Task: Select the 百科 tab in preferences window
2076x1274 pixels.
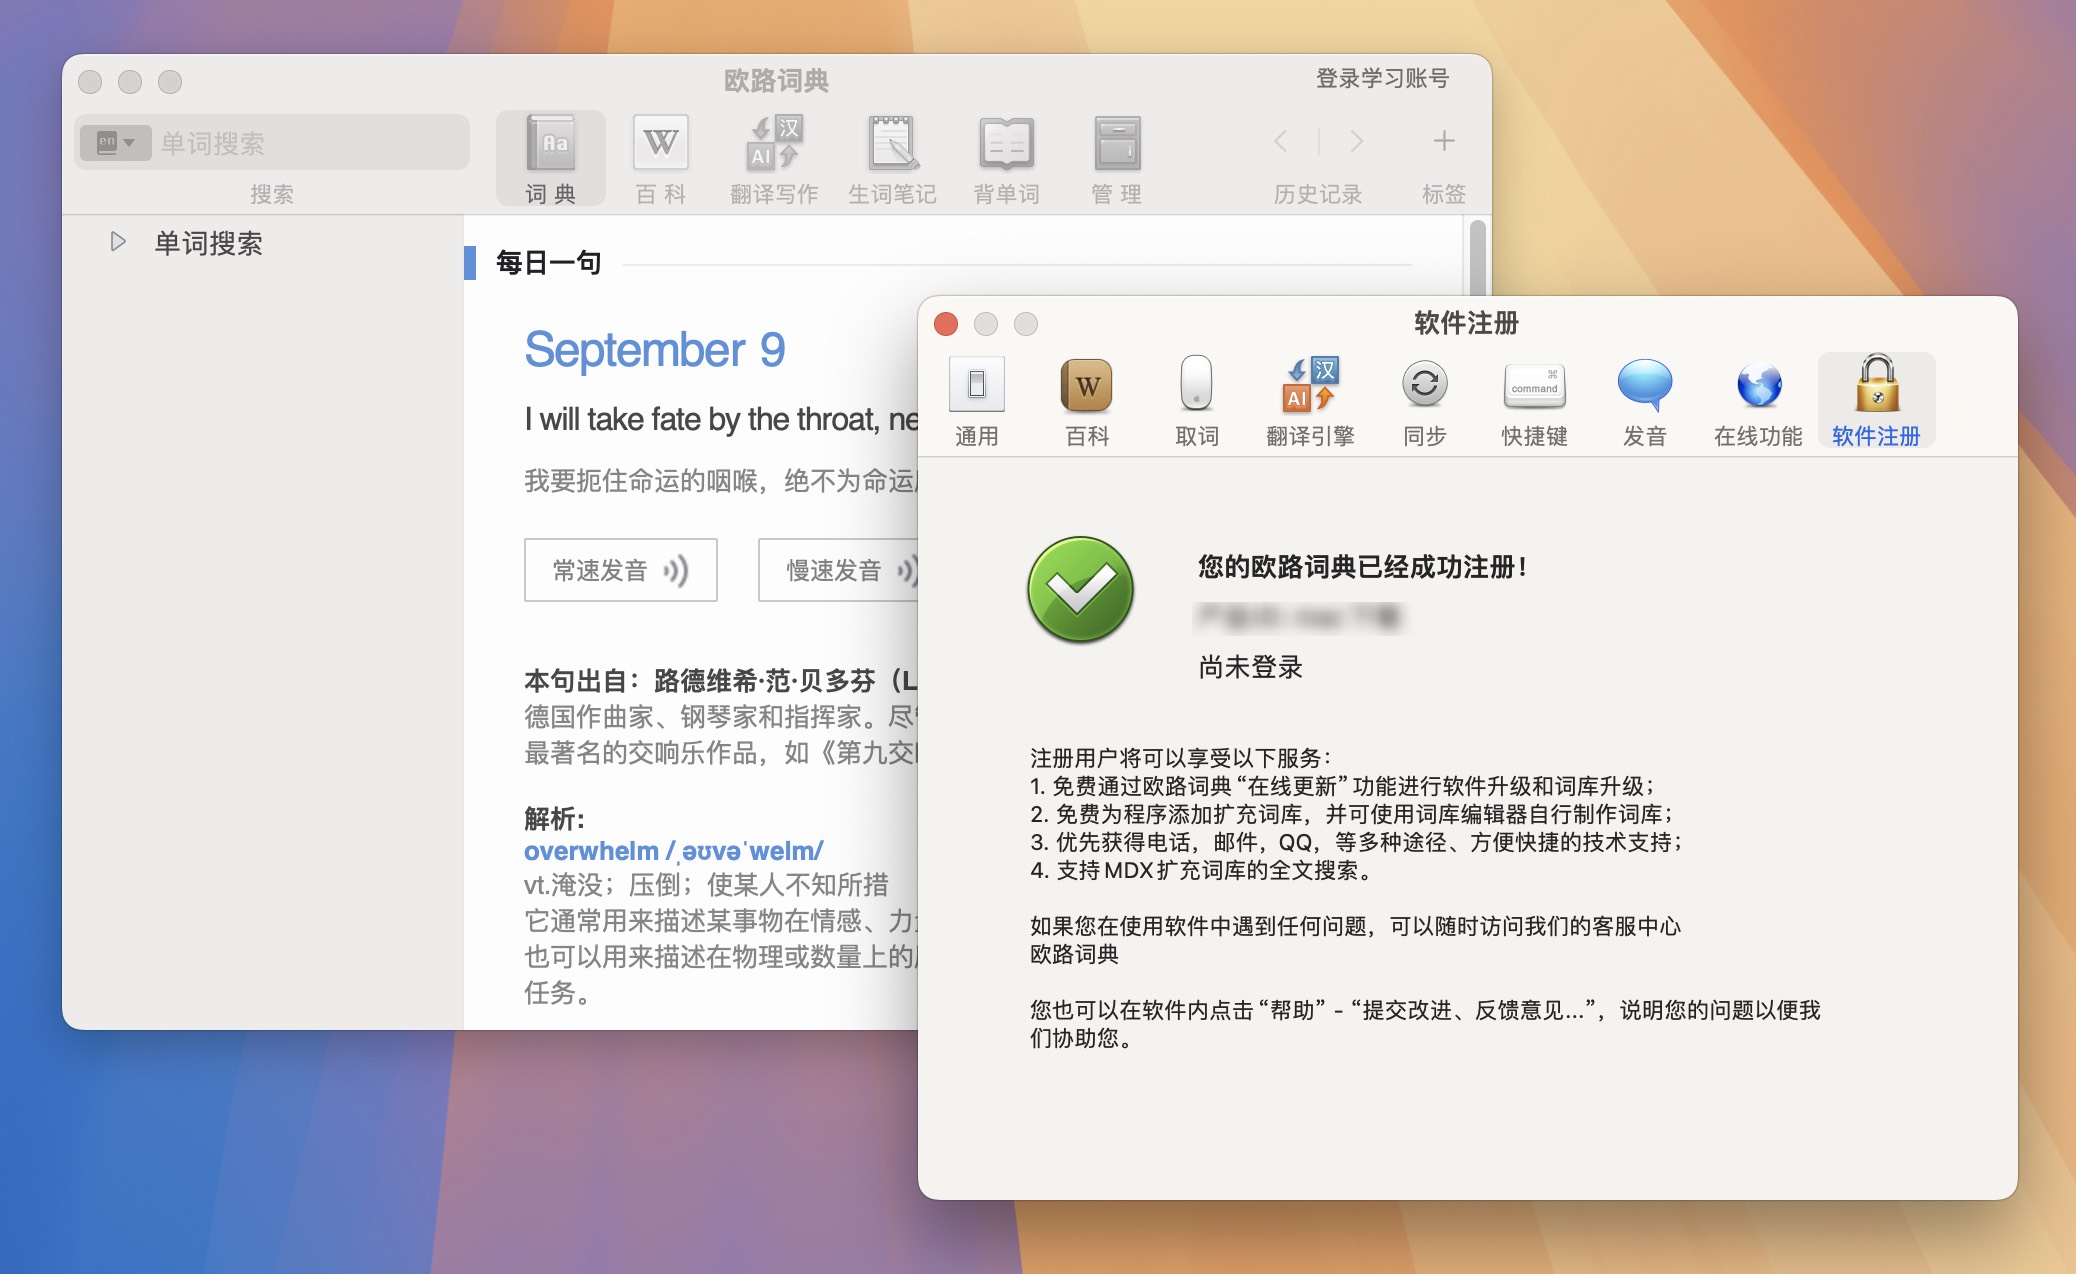Action: point(1087,402)
